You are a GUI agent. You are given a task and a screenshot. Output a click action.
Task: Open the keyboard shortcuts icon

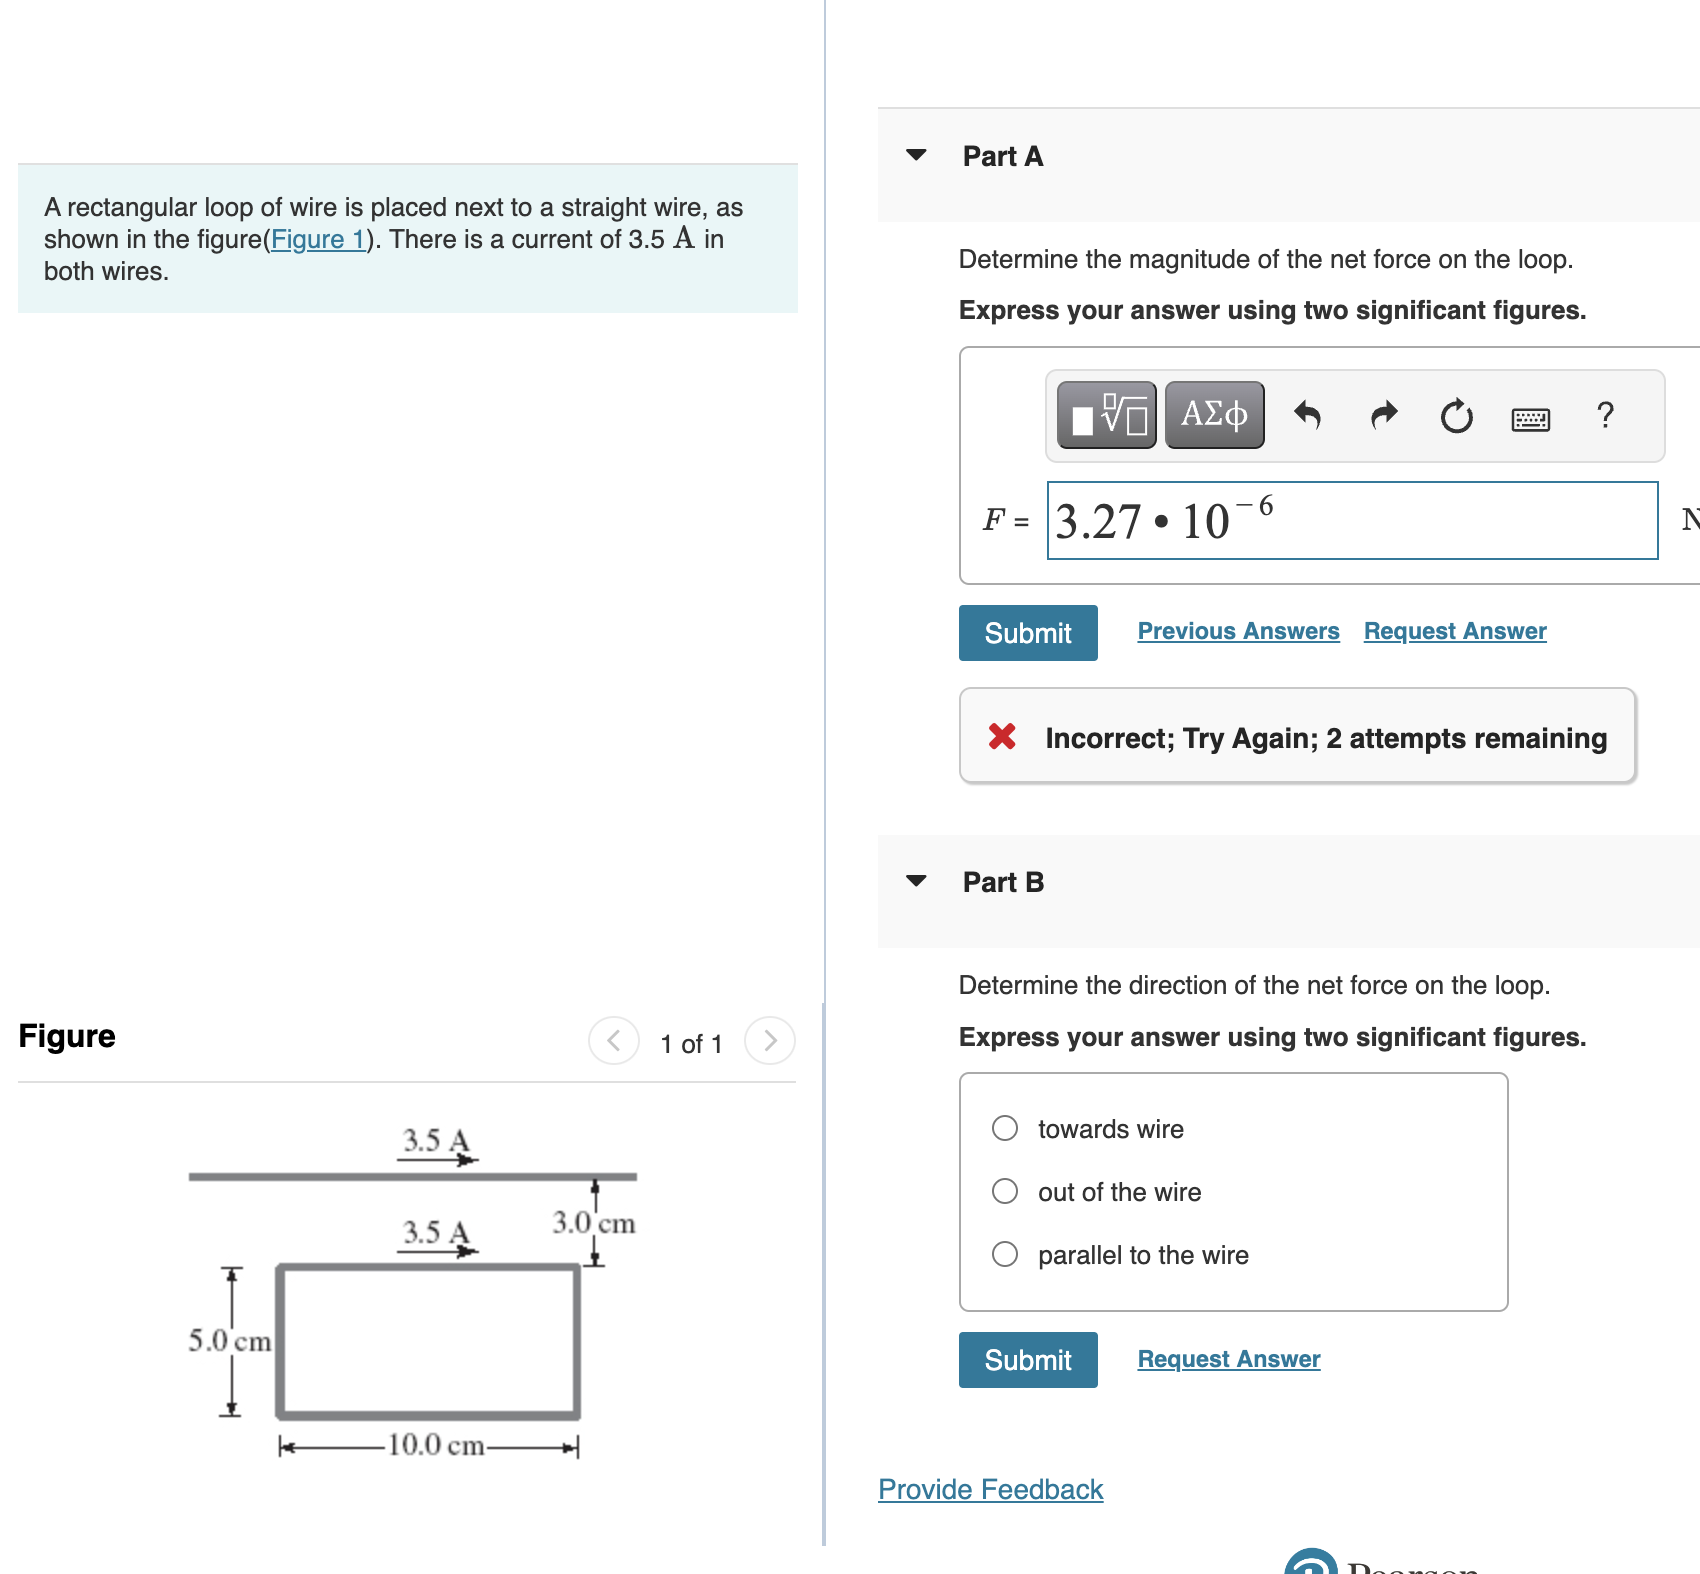[1531, 417]
